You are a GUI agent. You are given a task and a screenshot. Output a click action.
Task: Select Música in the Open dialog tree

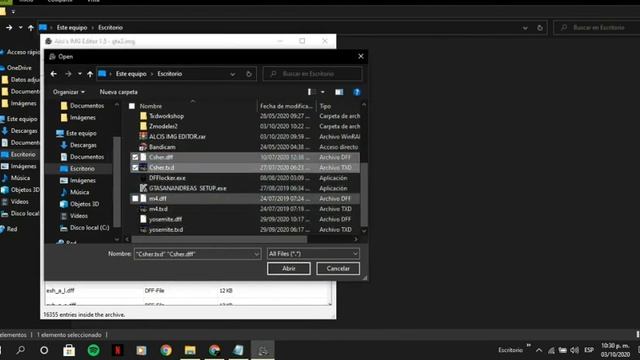pyautogui.click(x=79, y=192)
